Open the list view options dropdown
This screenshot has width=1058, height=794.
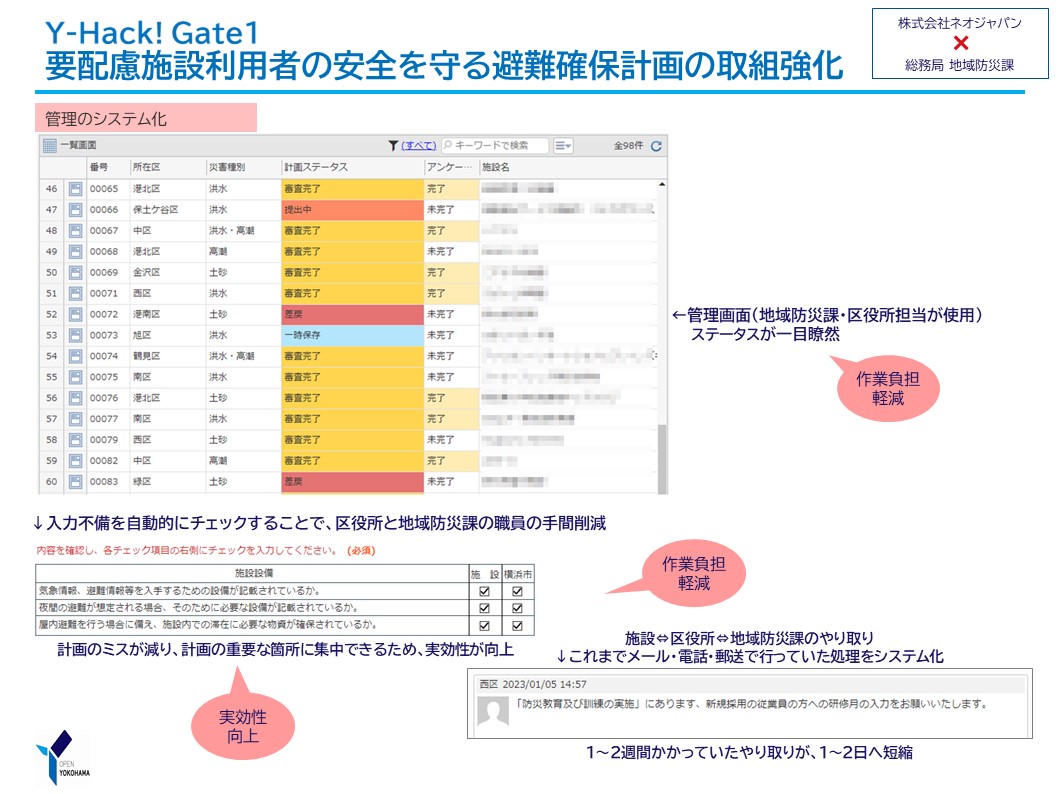563,145
